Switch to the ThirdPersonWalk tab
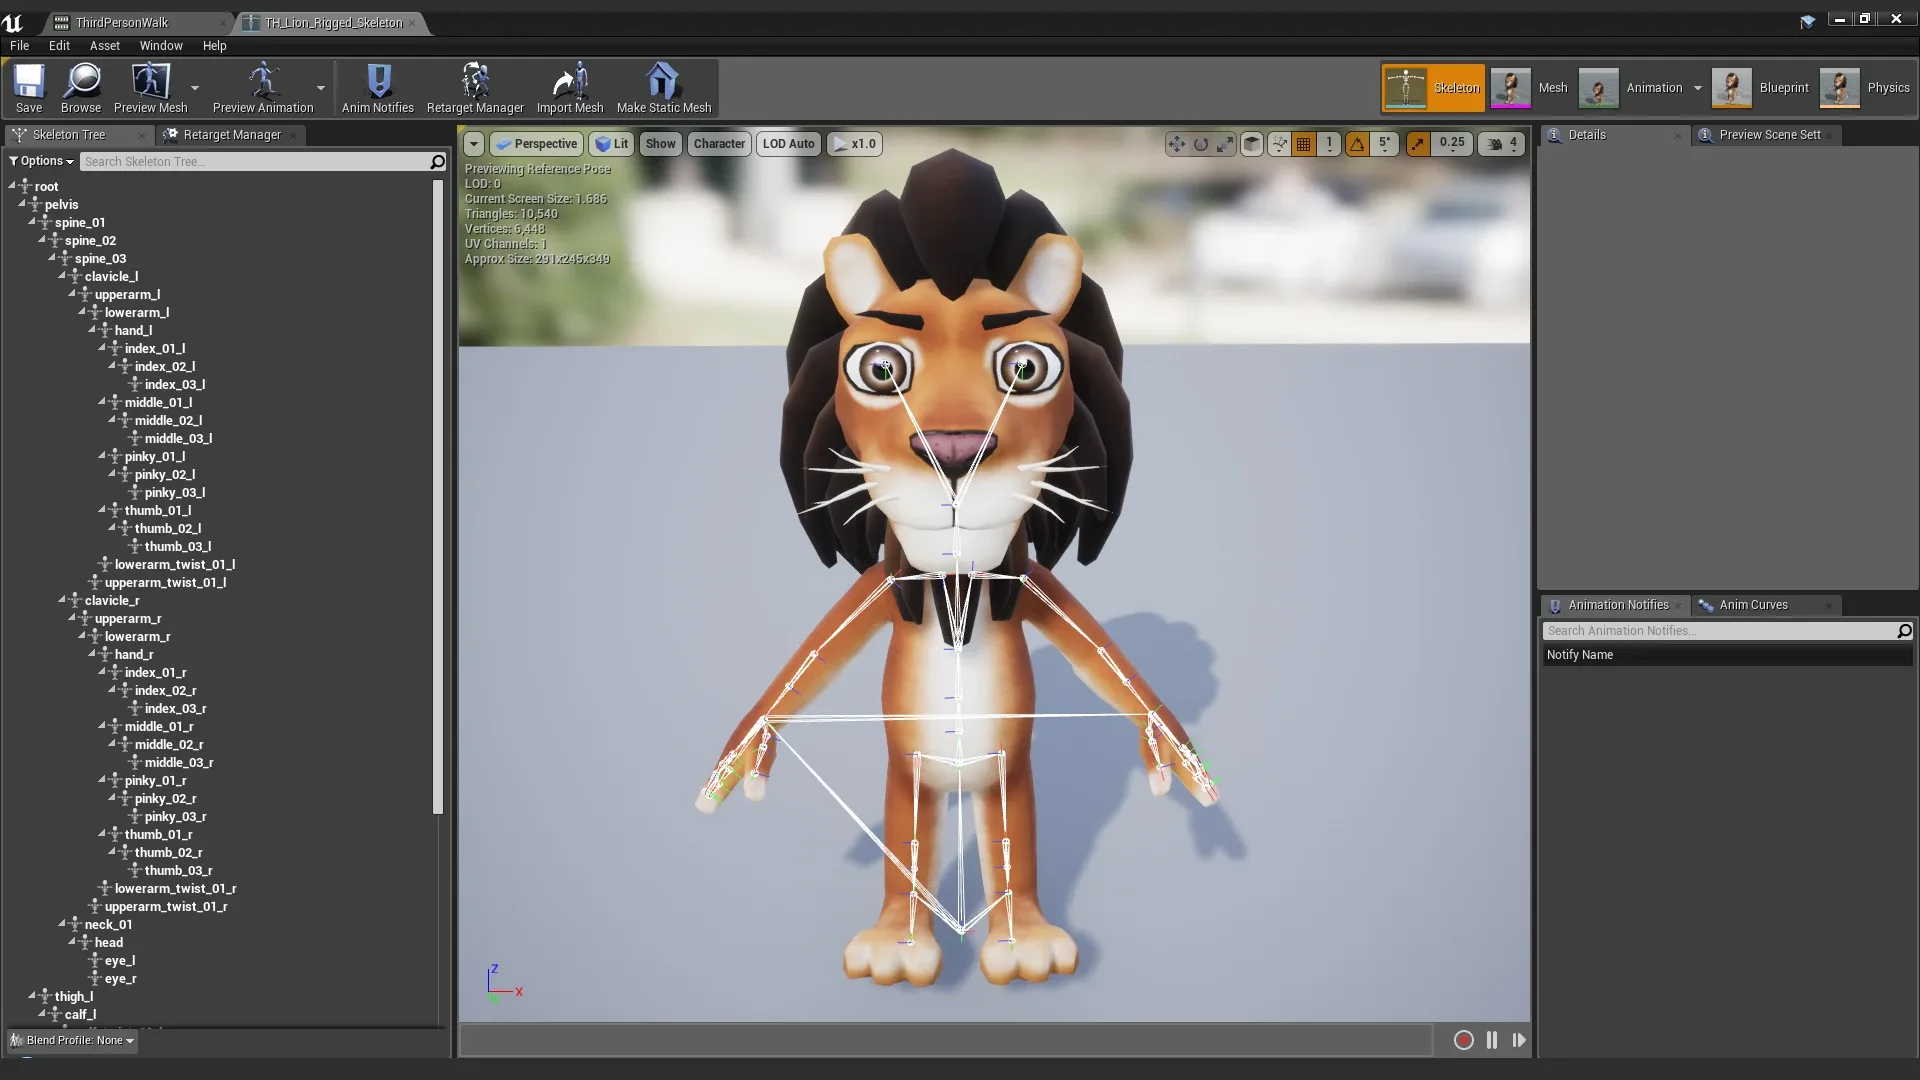The height and width of the screenshot is (1080, 1920). (135, 22)
